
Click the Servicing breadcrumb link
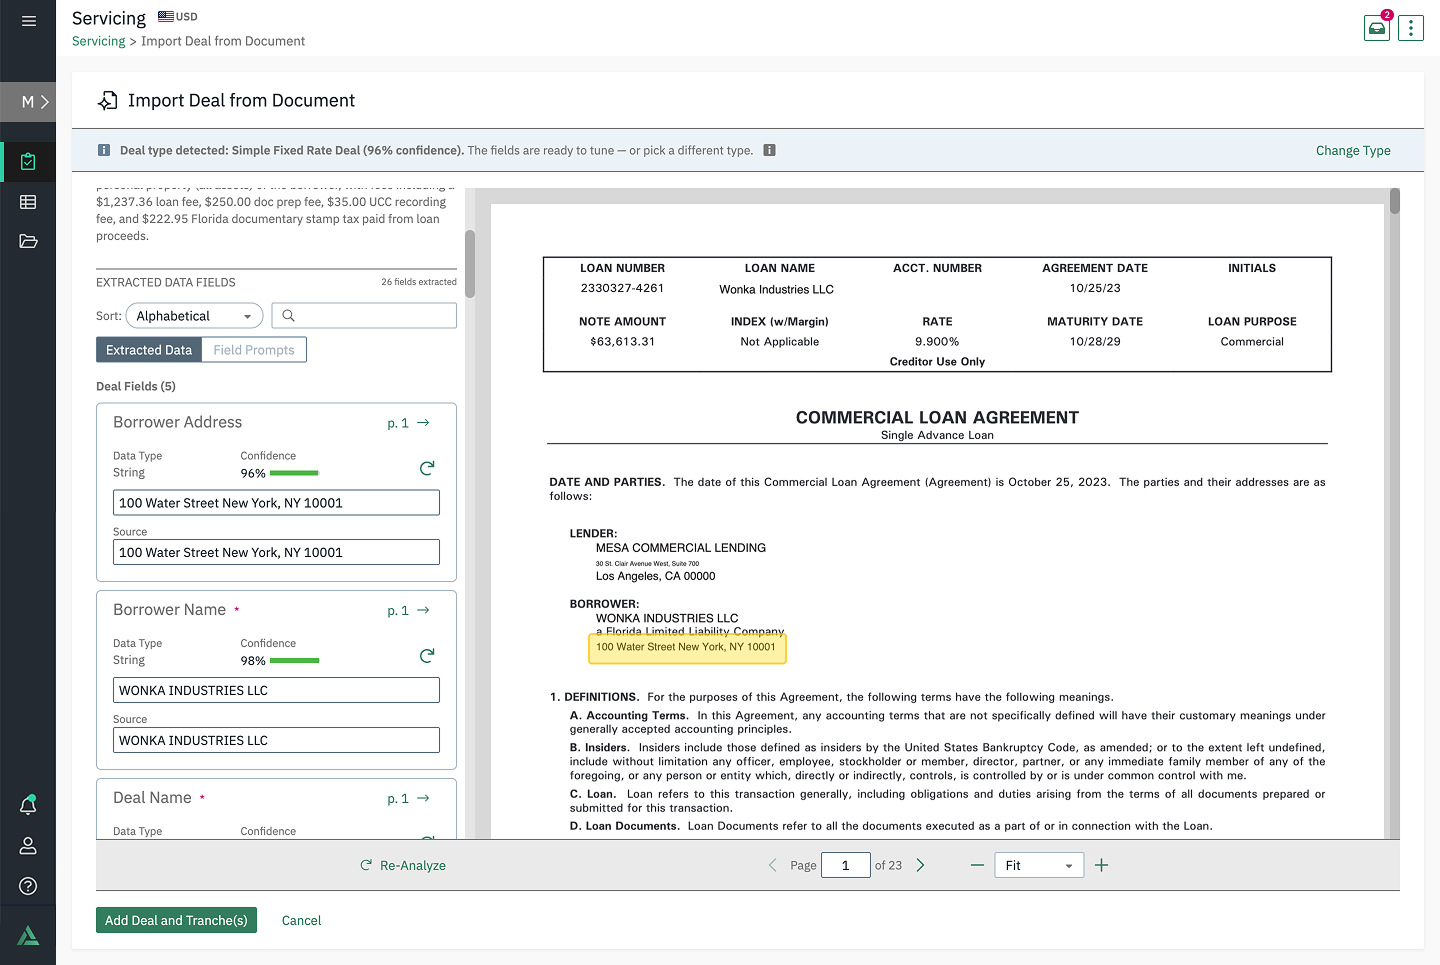point(98,41)
